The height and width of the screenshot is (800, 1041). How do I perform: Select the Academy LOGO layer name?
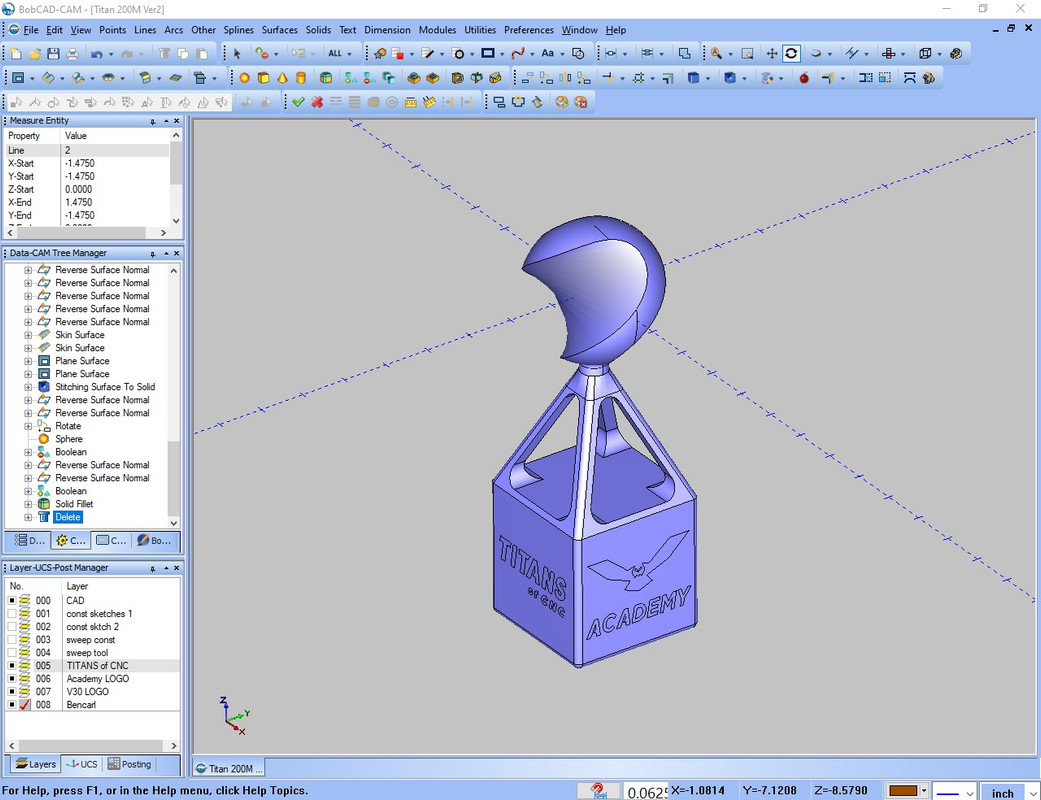tap(98, 679)
